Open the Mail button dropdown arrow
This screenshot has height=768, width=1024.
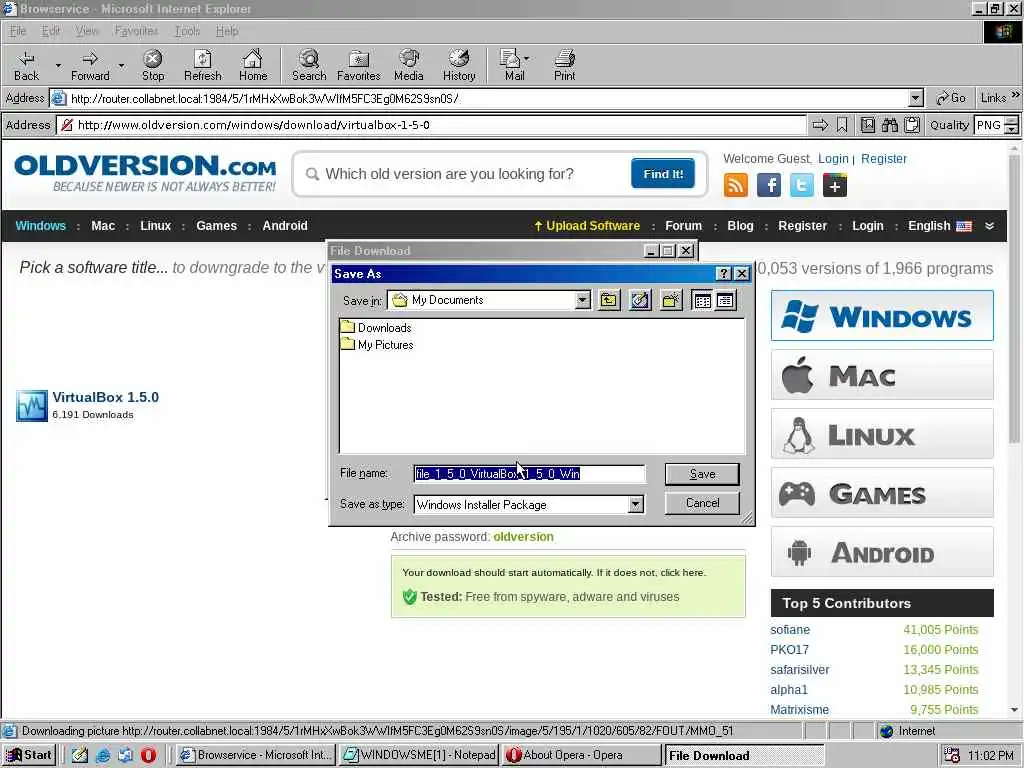pyautogui.click(x=526, y=59)
